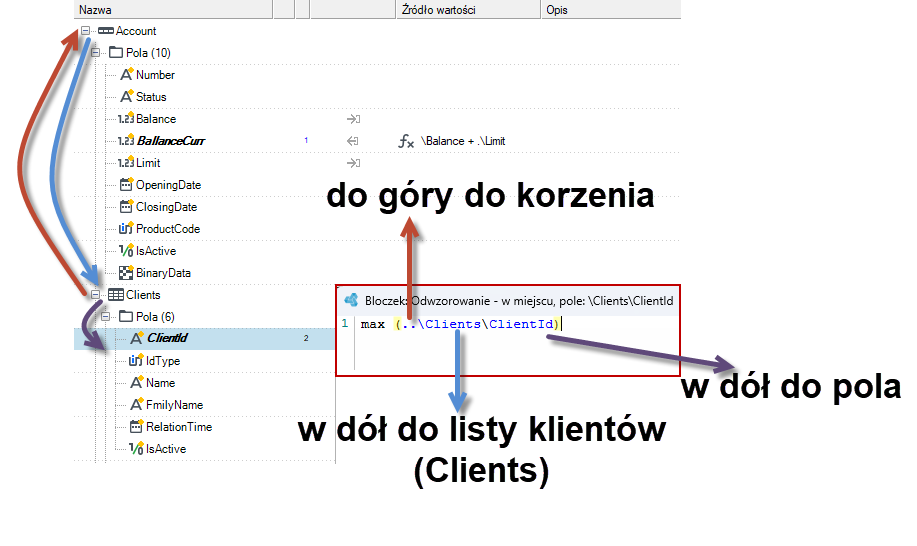Click the order number 1 in BallanceCurr row
Screen dimensions: 917x546
pos(306,140)
